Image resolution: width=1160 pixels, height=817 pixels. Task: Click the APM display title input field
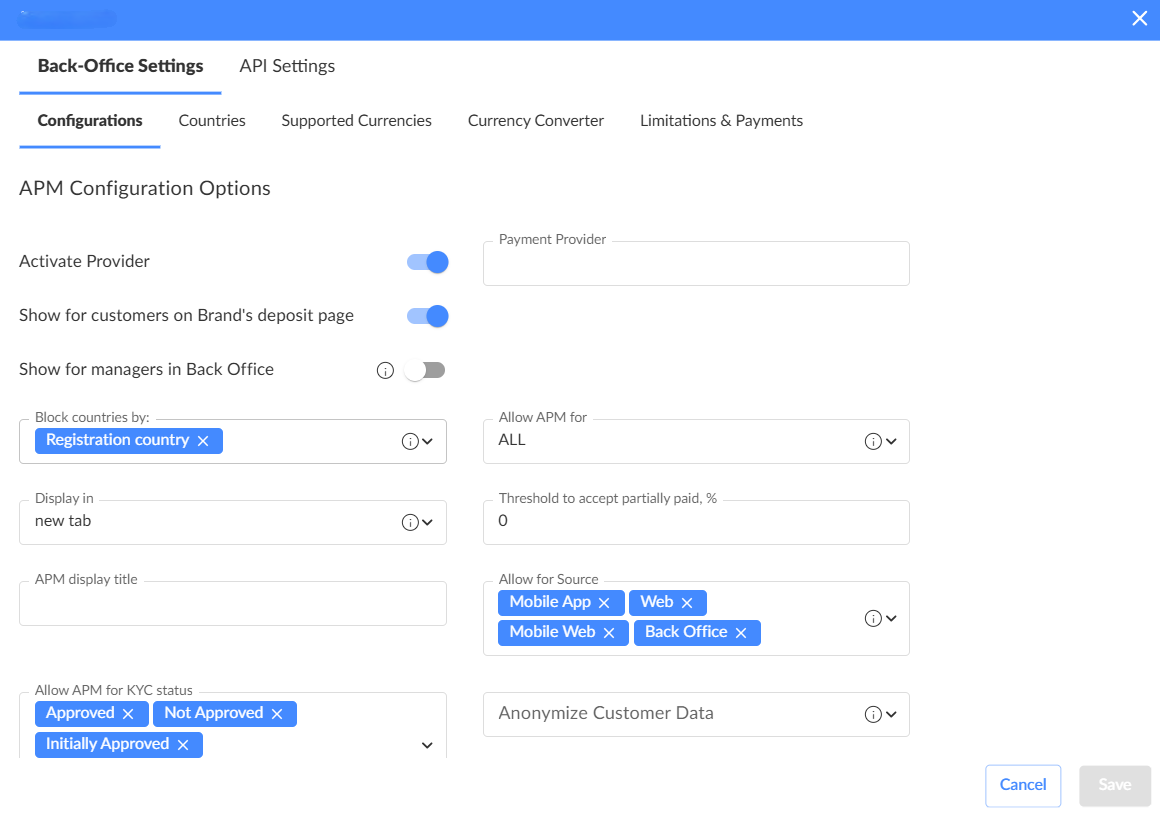pos(232,606)
